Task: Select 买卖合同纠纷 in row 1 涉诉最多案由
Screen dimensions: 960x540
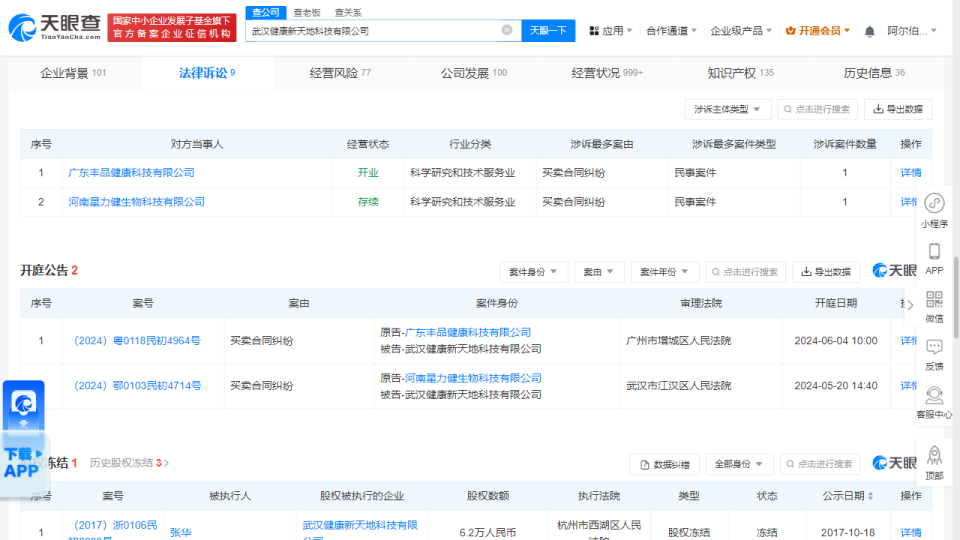Action: [x=573, y=173]
